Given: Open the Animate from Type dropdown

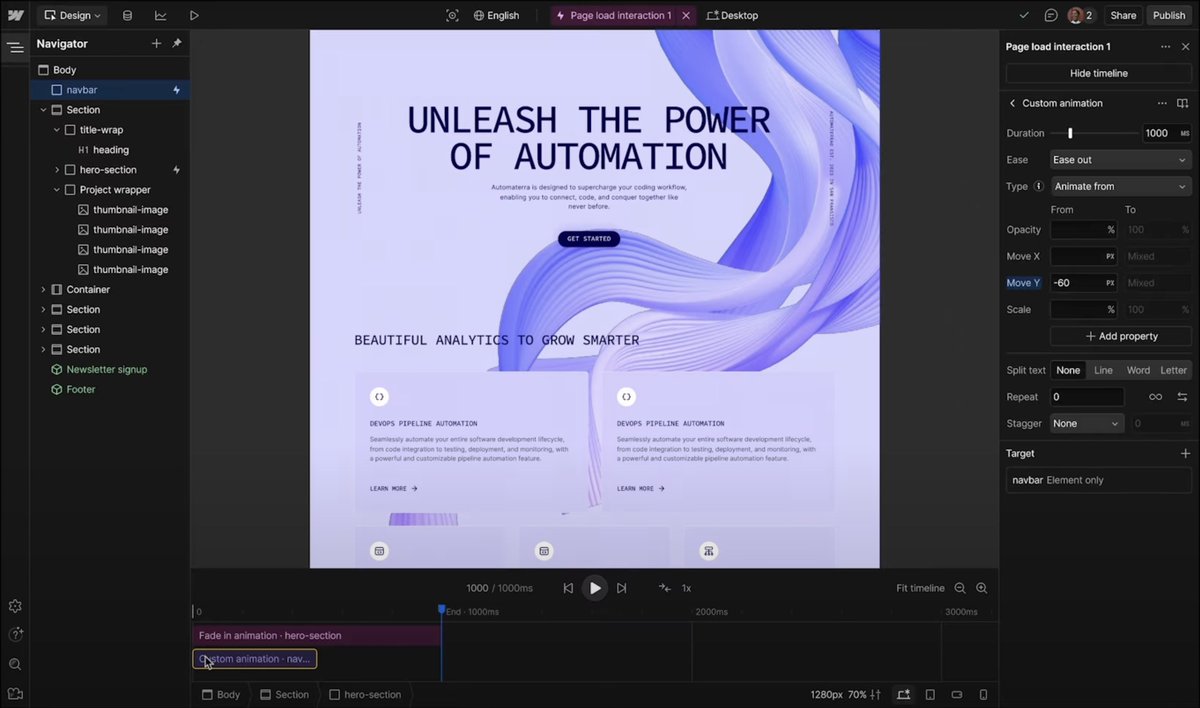Looking at the screenshot, I should pyautogui.click(x=1120, y=186).
